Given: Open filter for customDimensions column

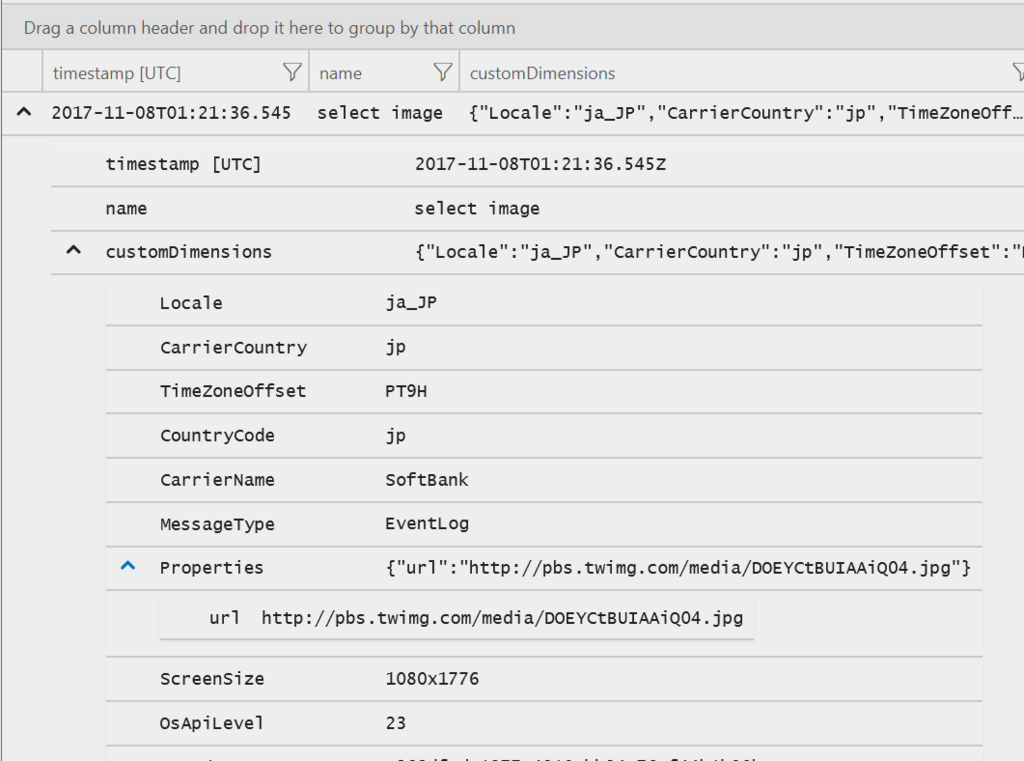Looking at the screenshot, I should point(1018,72).
